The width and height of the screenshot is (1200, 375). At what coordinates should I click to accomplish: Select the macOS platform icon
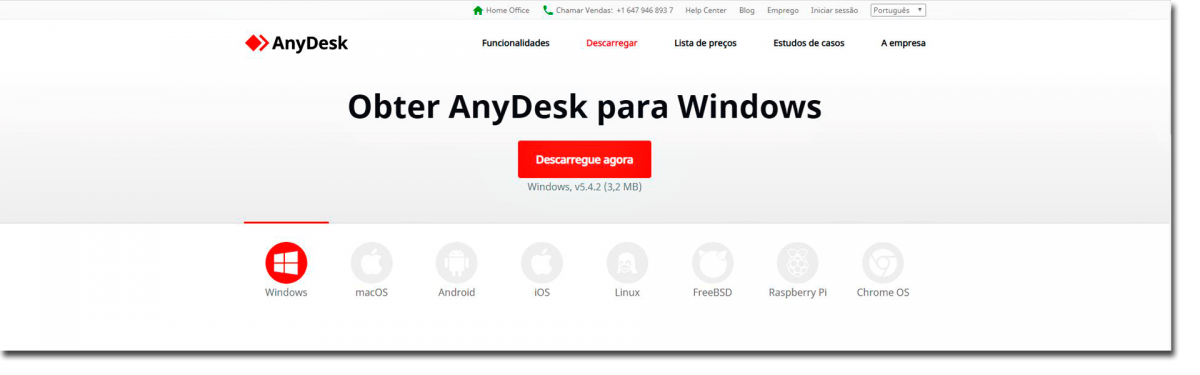(x=371, y=263)
